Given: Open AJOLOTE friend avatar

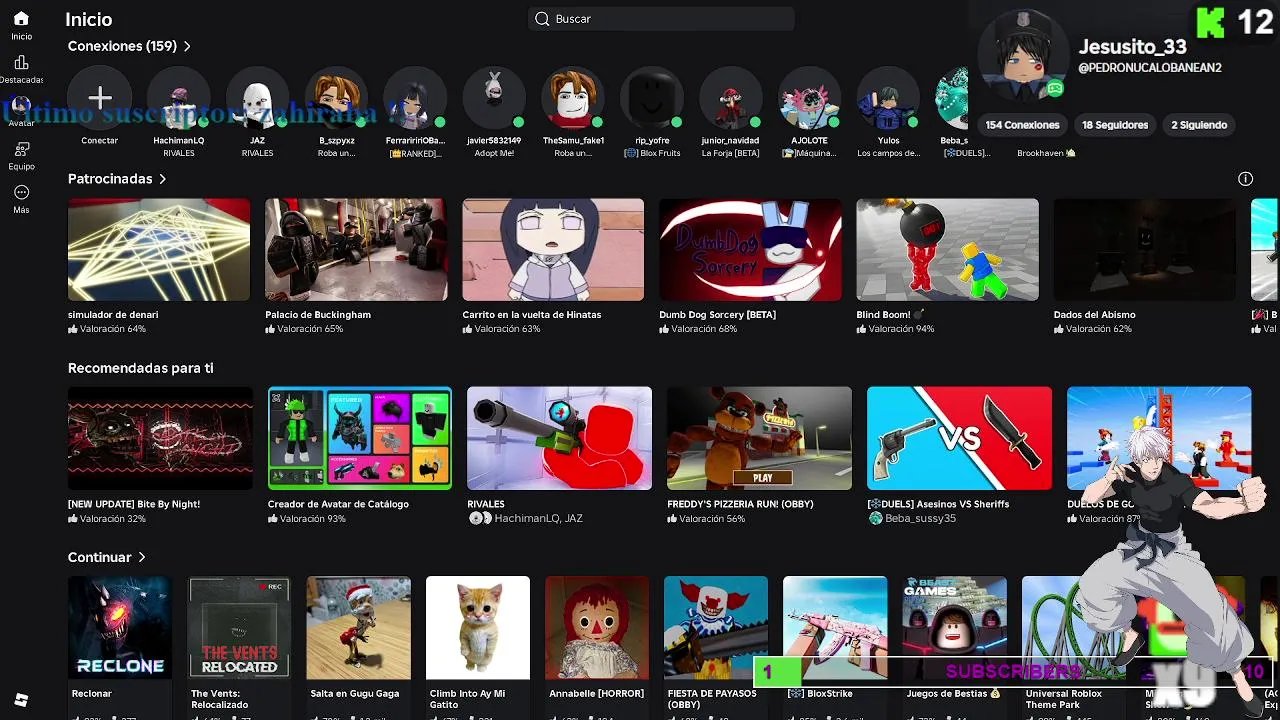Looking at the screenshot, I should click(x=810, y=97).
